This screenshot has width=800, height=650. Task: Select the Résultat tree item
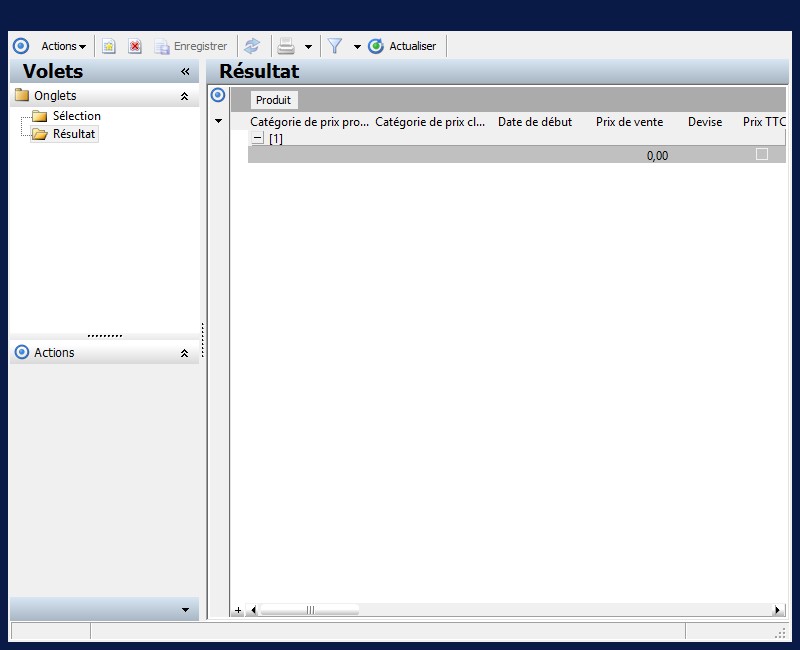coord(74,134)
